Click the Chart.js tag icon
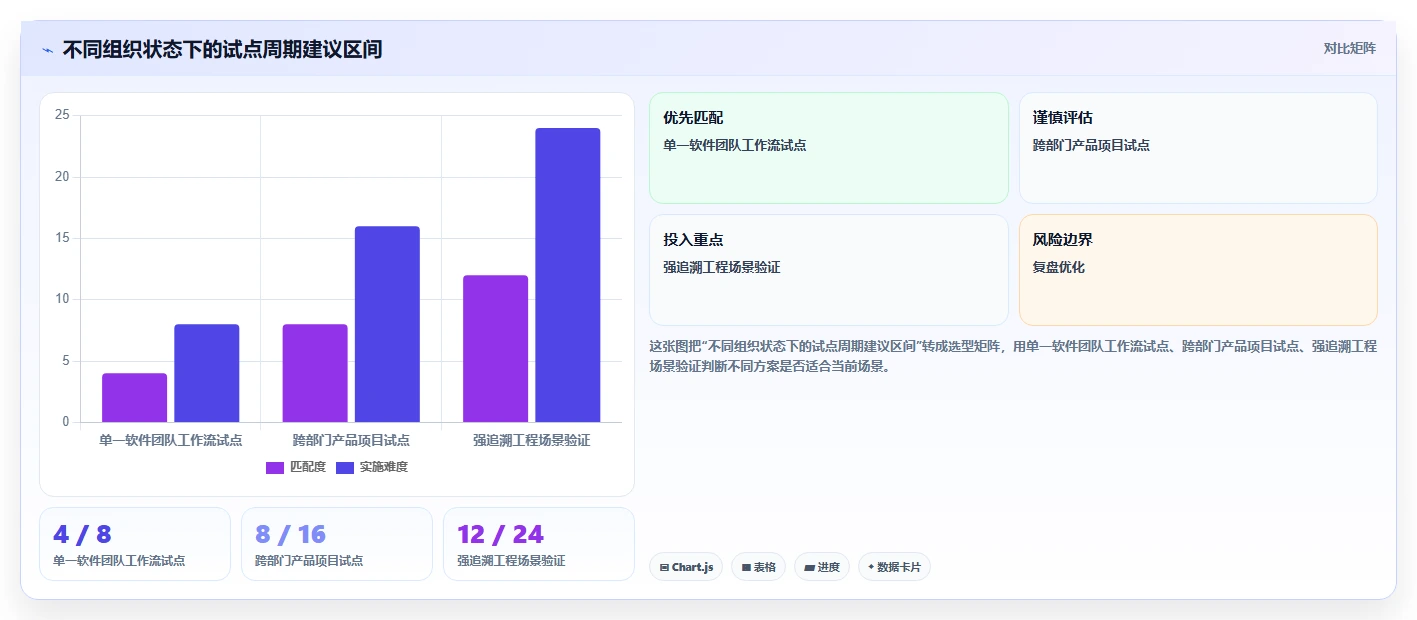Image resolution: width=1417 pixels, height=620 pixels. (x=664, y=567)
